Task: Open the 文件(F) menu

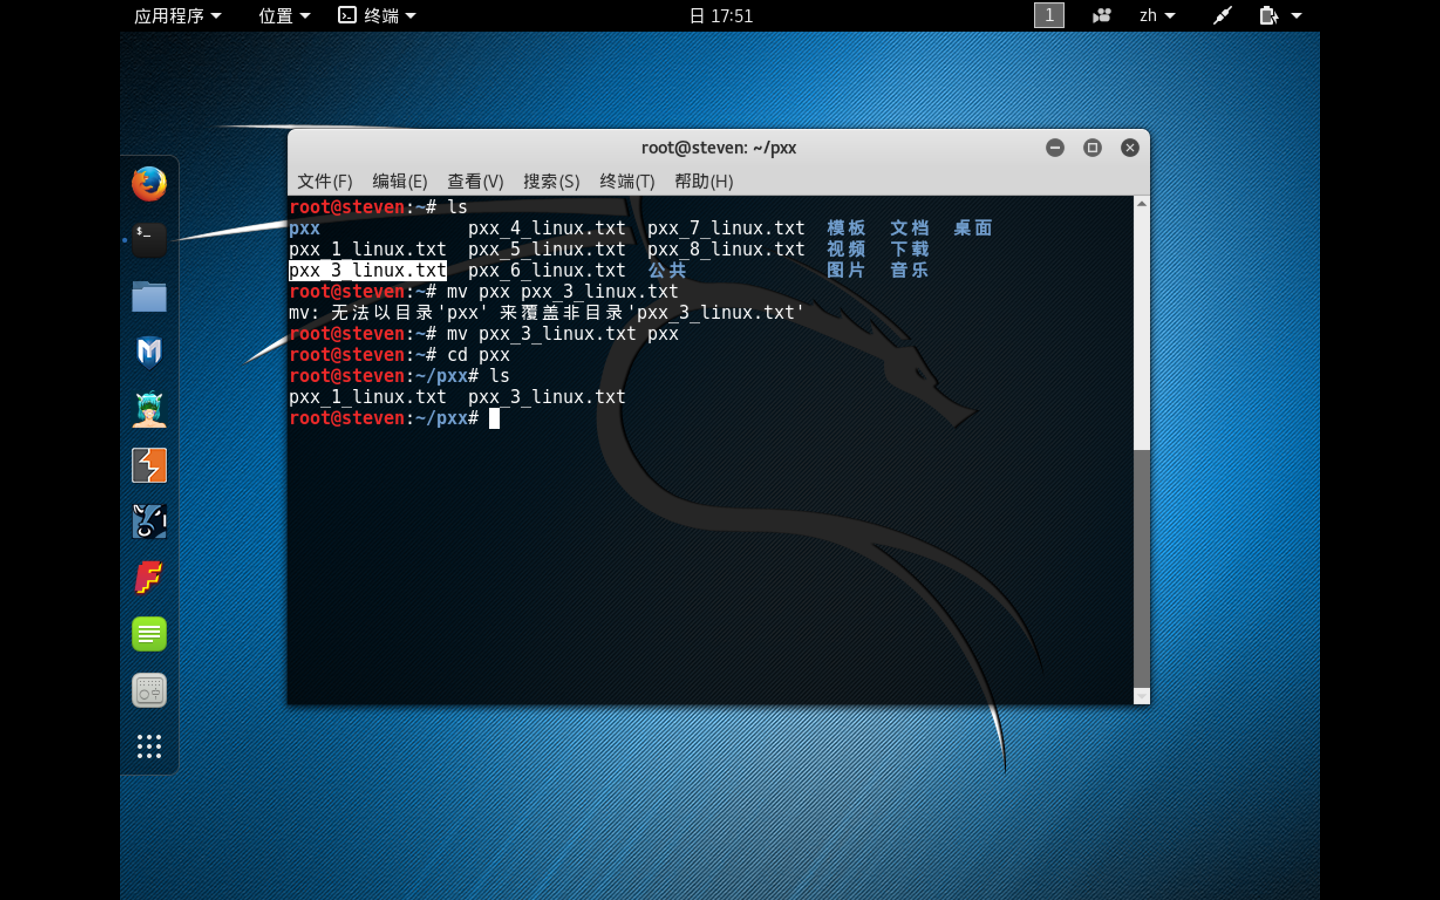Action: [x=325, y=181]
